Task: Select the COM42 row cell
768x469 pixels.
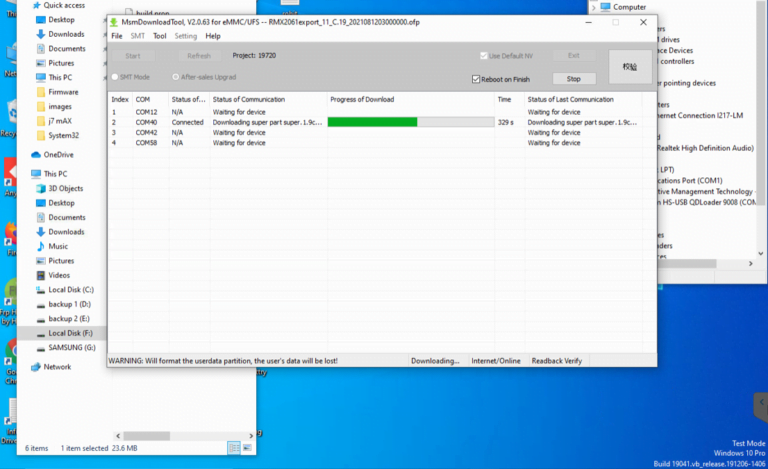Action: (x=146, y=133)
